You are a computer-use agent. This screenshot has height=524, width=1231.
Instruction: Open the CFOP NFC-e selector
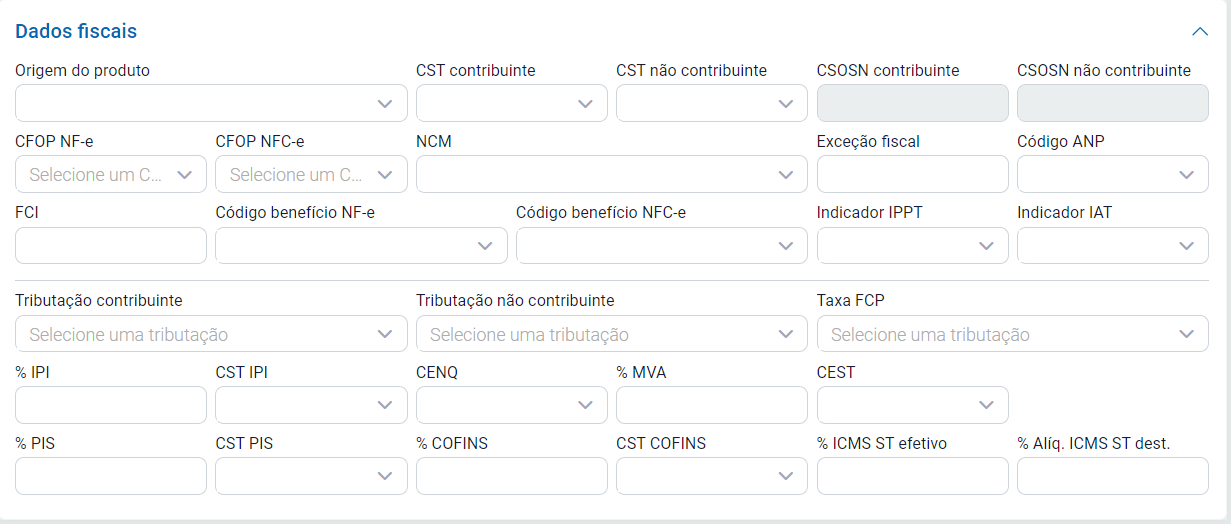click(x=311, y=174)
